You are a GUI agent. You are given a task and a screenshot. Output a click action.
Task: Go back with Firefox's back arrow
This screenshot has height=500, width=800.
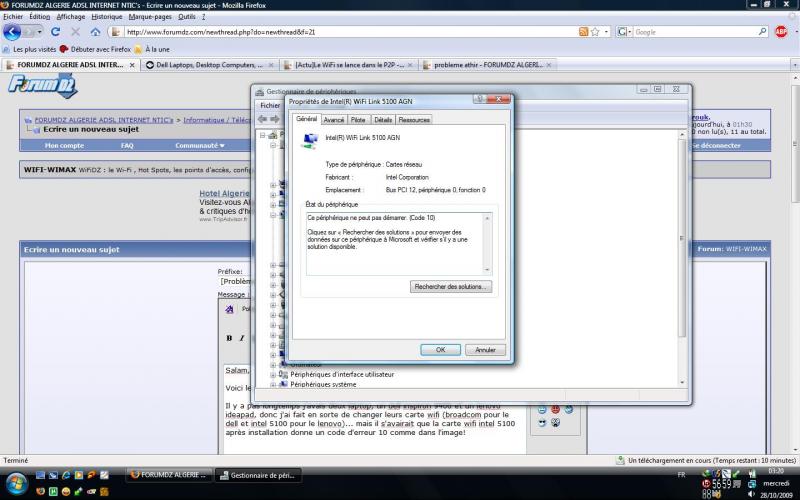[x=12, y=32]
